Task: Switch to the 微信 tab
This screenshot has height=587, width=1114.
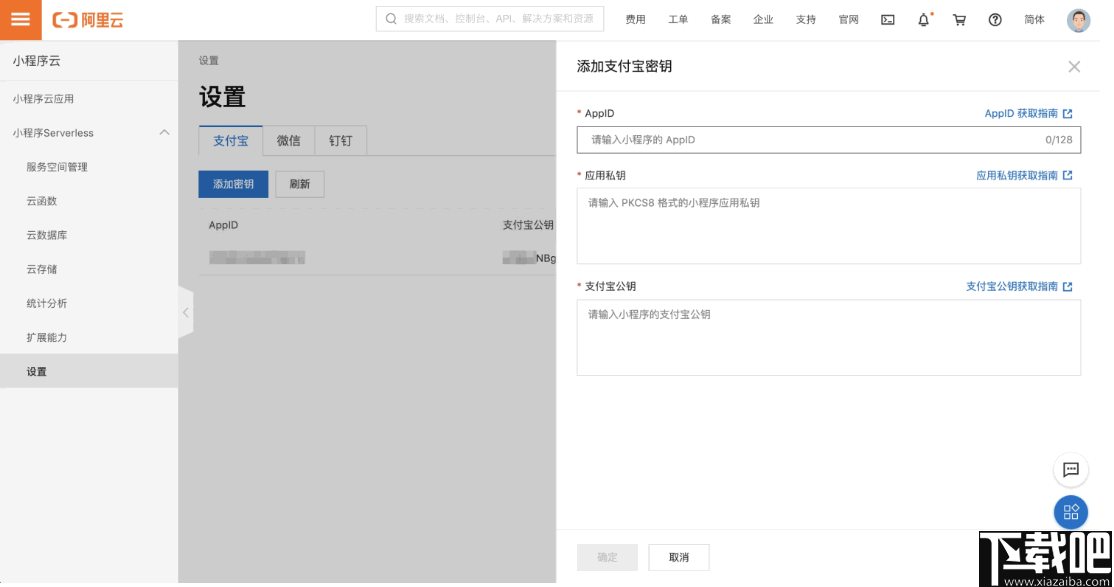Action: tap(288, 140)
